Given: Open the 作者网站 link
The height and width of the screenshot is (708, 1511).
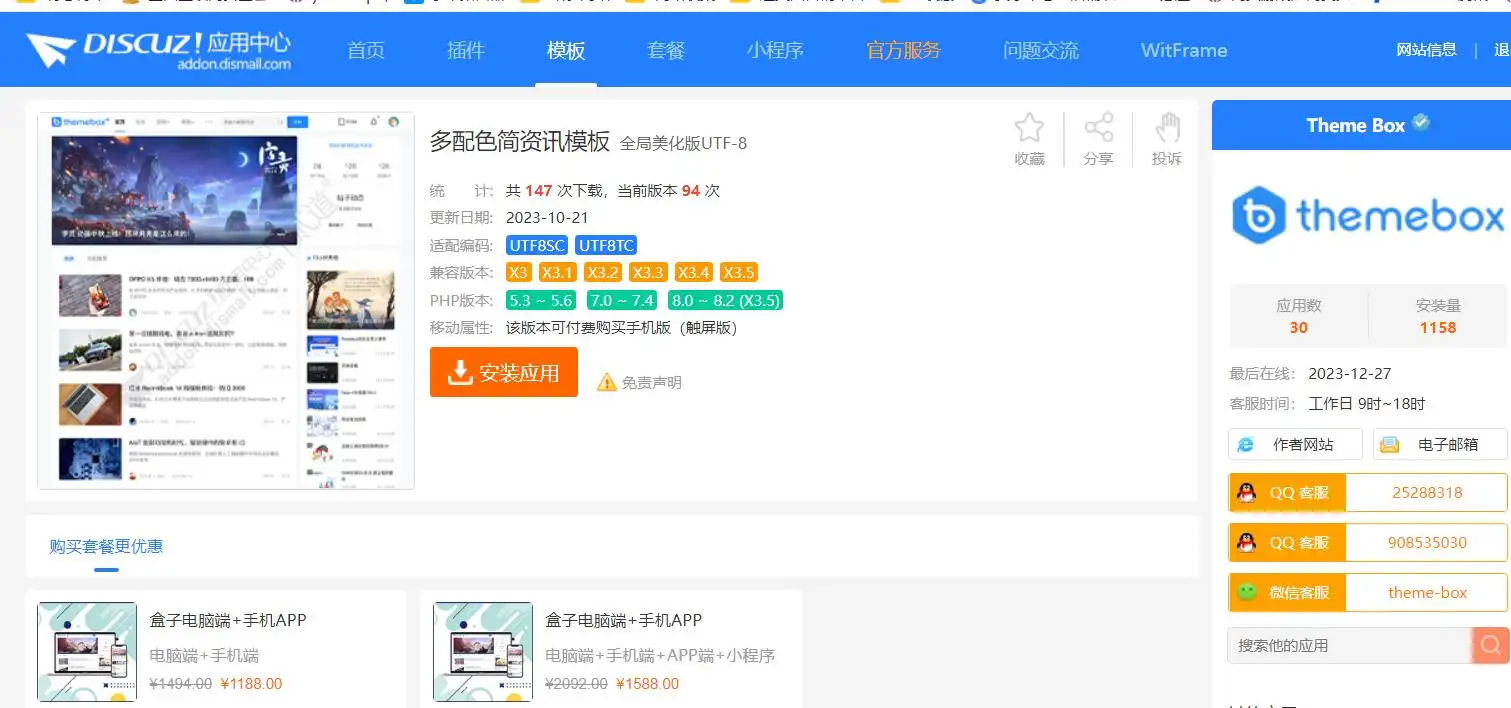Looking at the screenshot, I should point(1295,444).
